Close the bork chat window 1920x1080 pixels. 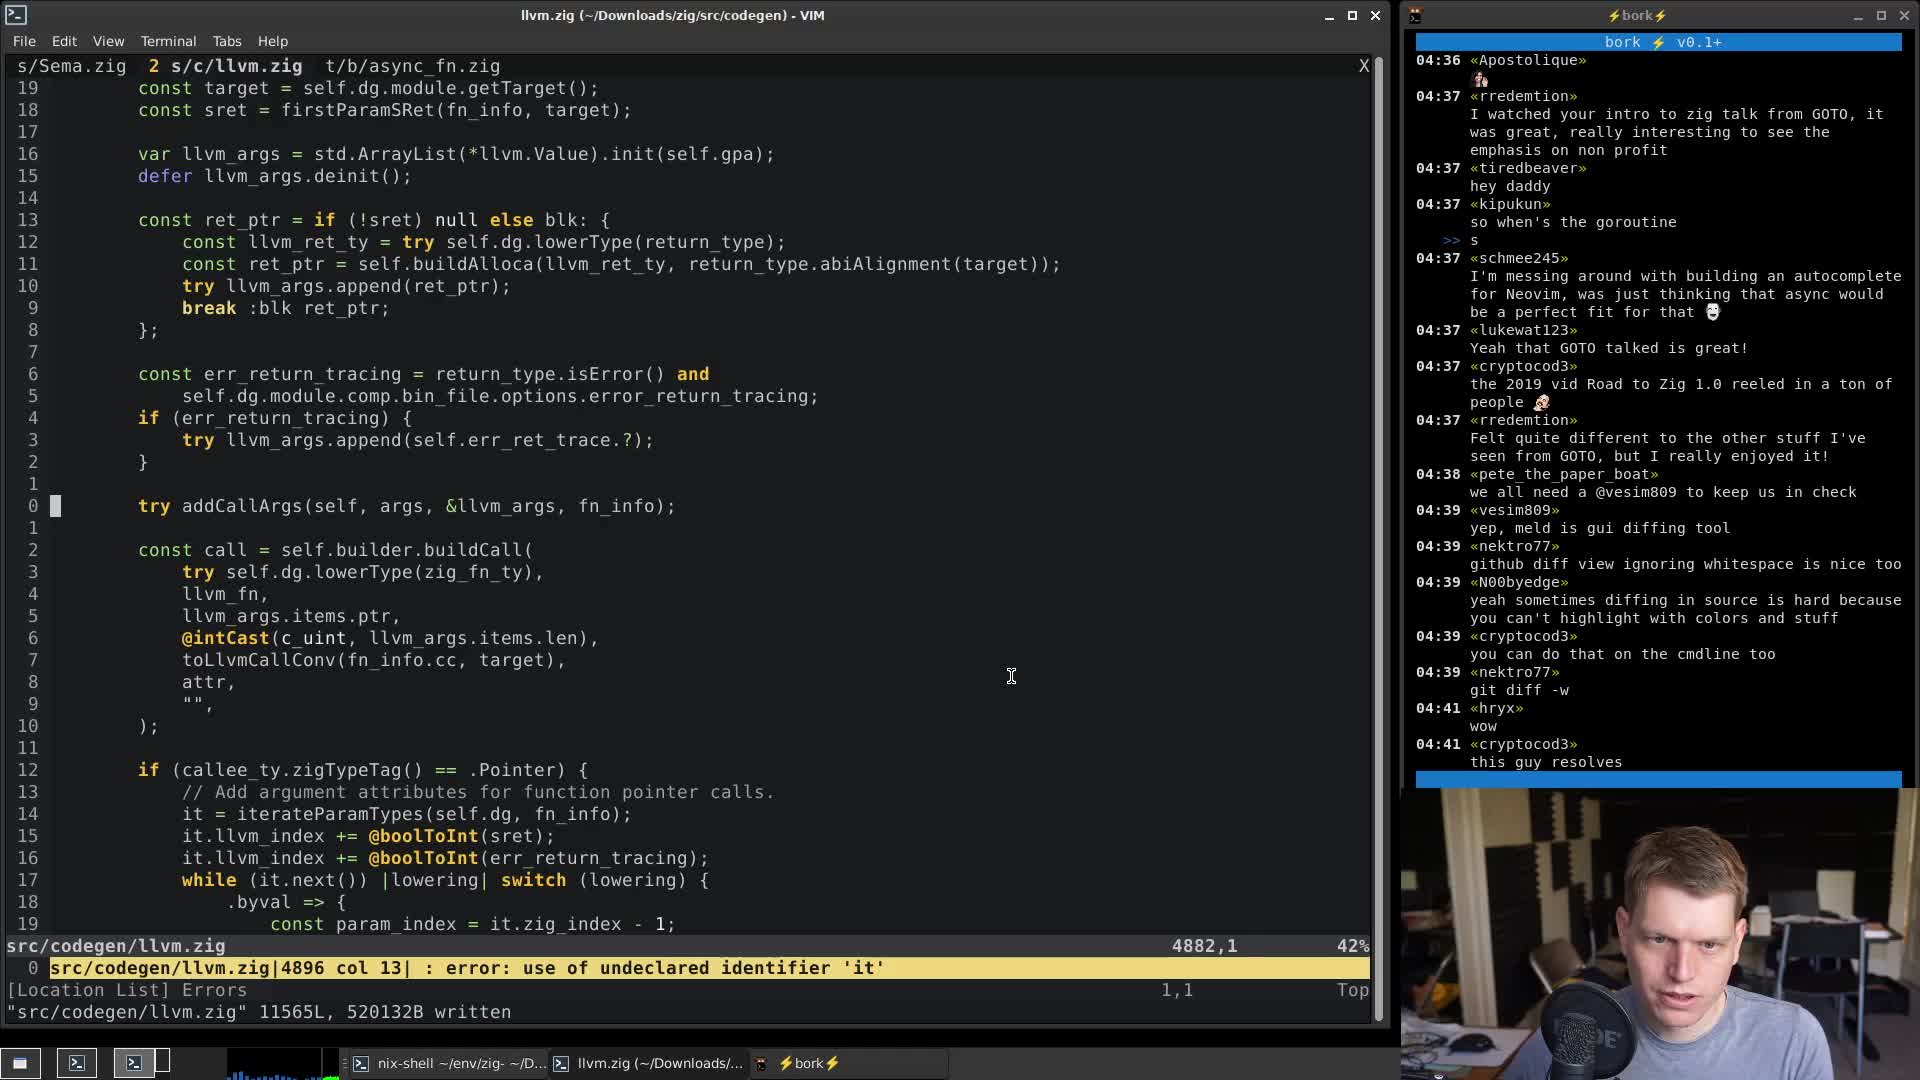(1904, 15)
